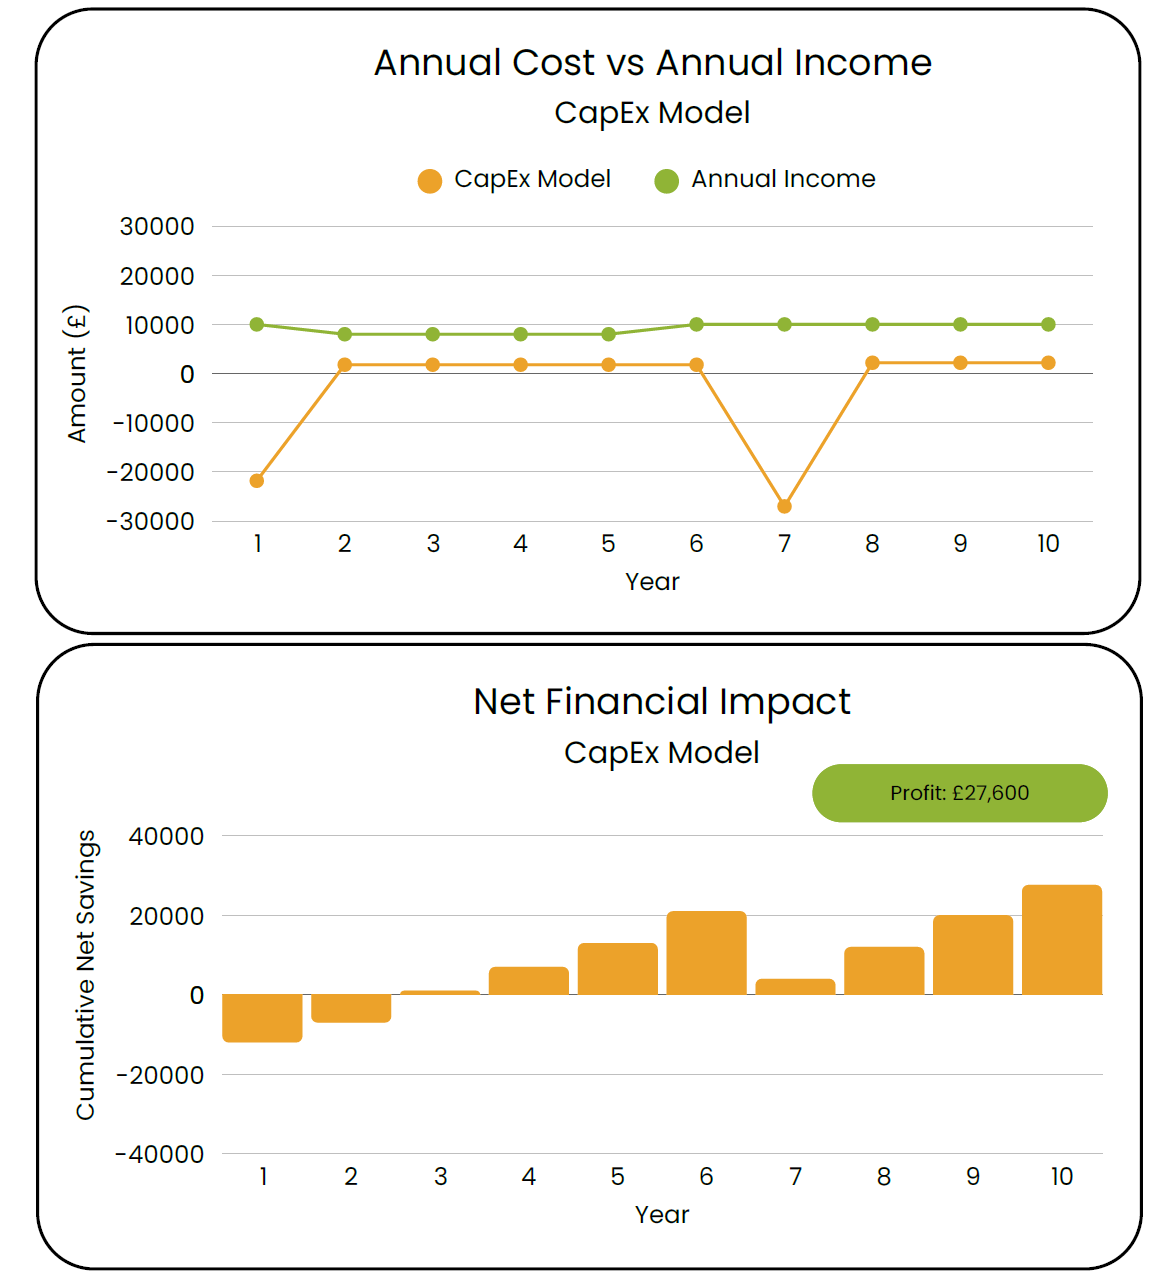Select CapEx low point at year 7
Image resolution: width=1170 pixels, height=1278 pixels.
(x=784, y=507)
